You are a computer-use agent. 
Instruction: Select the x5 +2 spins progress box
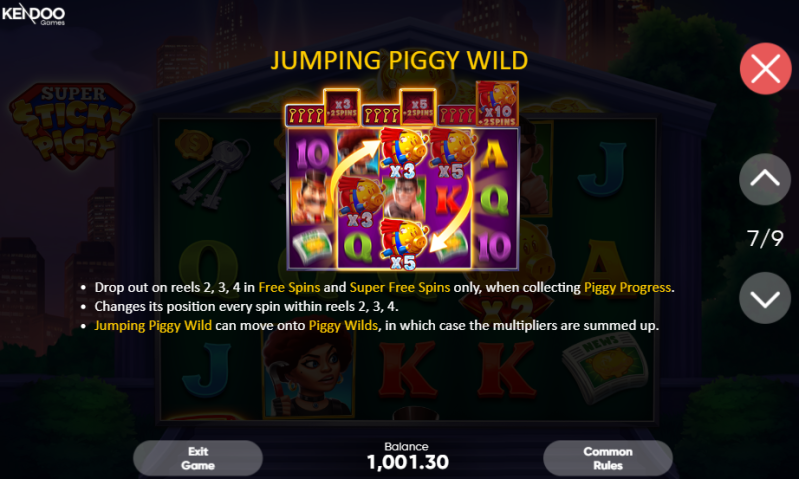point(418,108)
